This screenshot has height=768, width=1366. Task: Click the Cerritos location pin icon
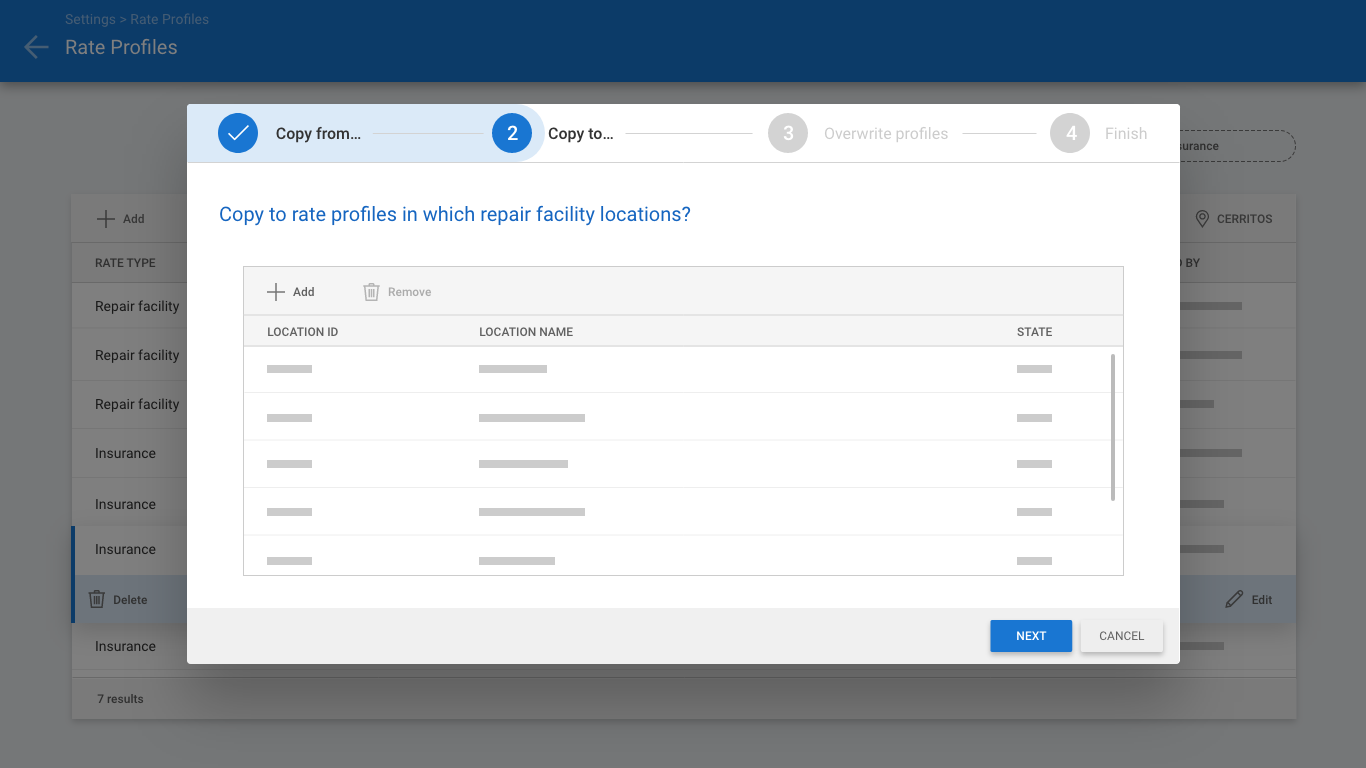[x=1202, y=219]
